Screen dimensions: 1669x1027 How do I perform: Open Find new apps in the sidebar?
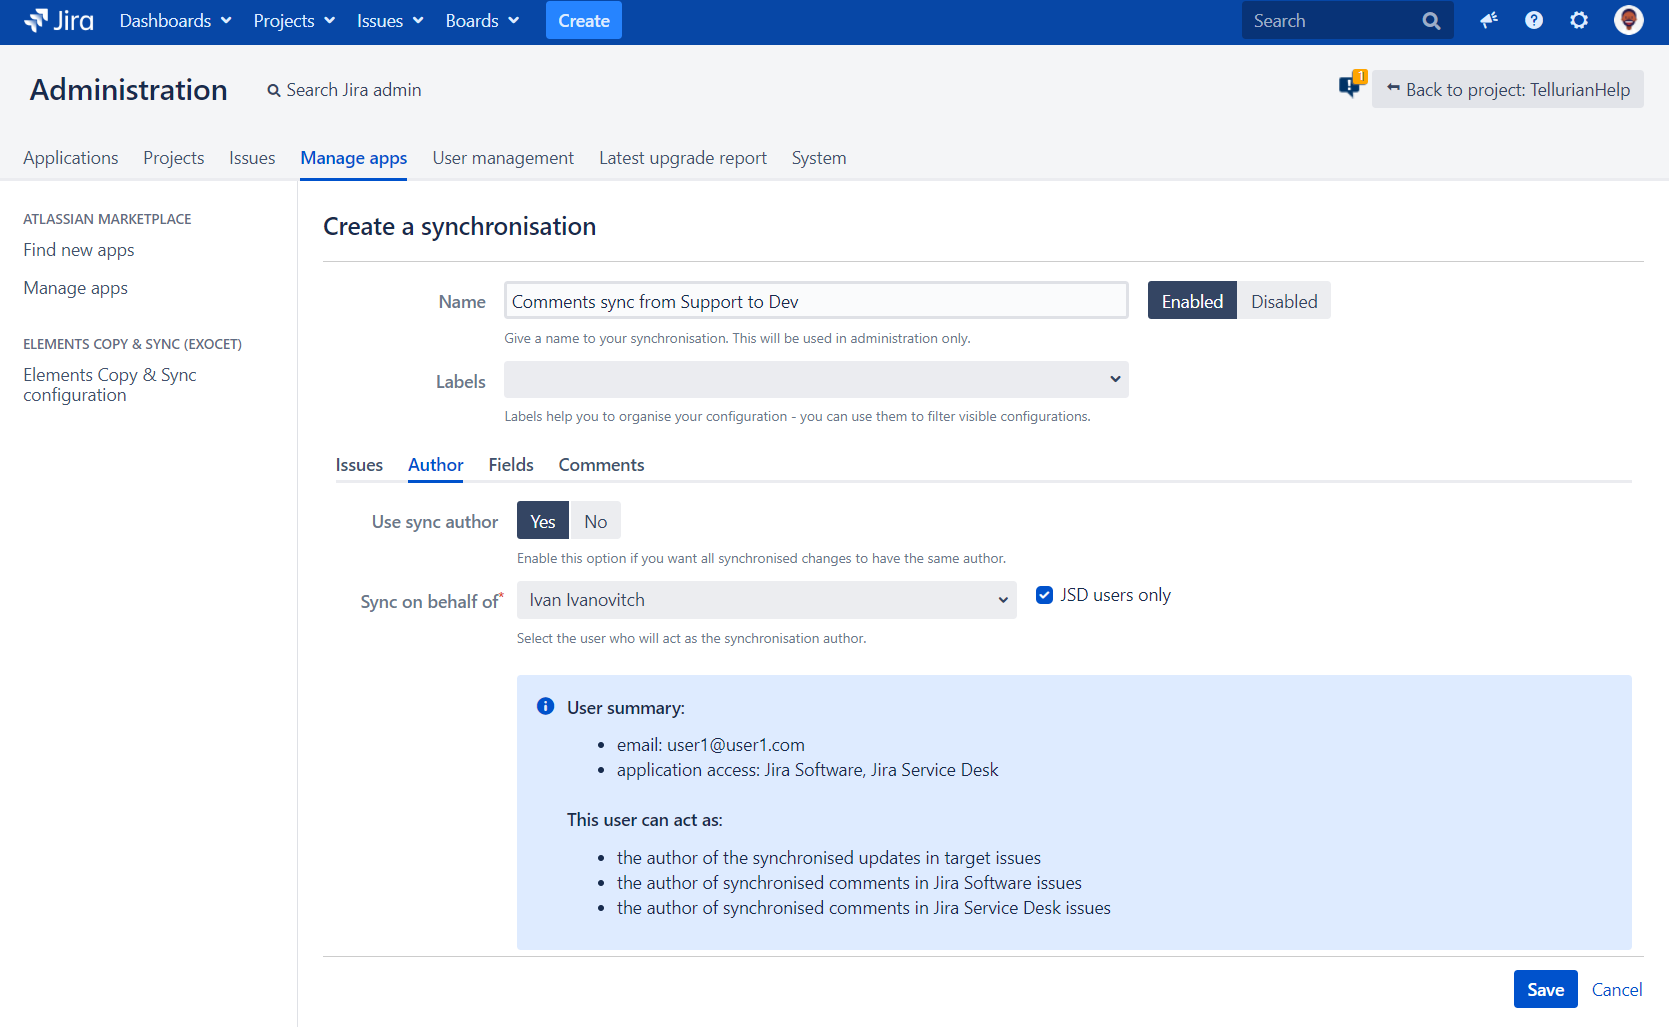click(x=78, y=249)
